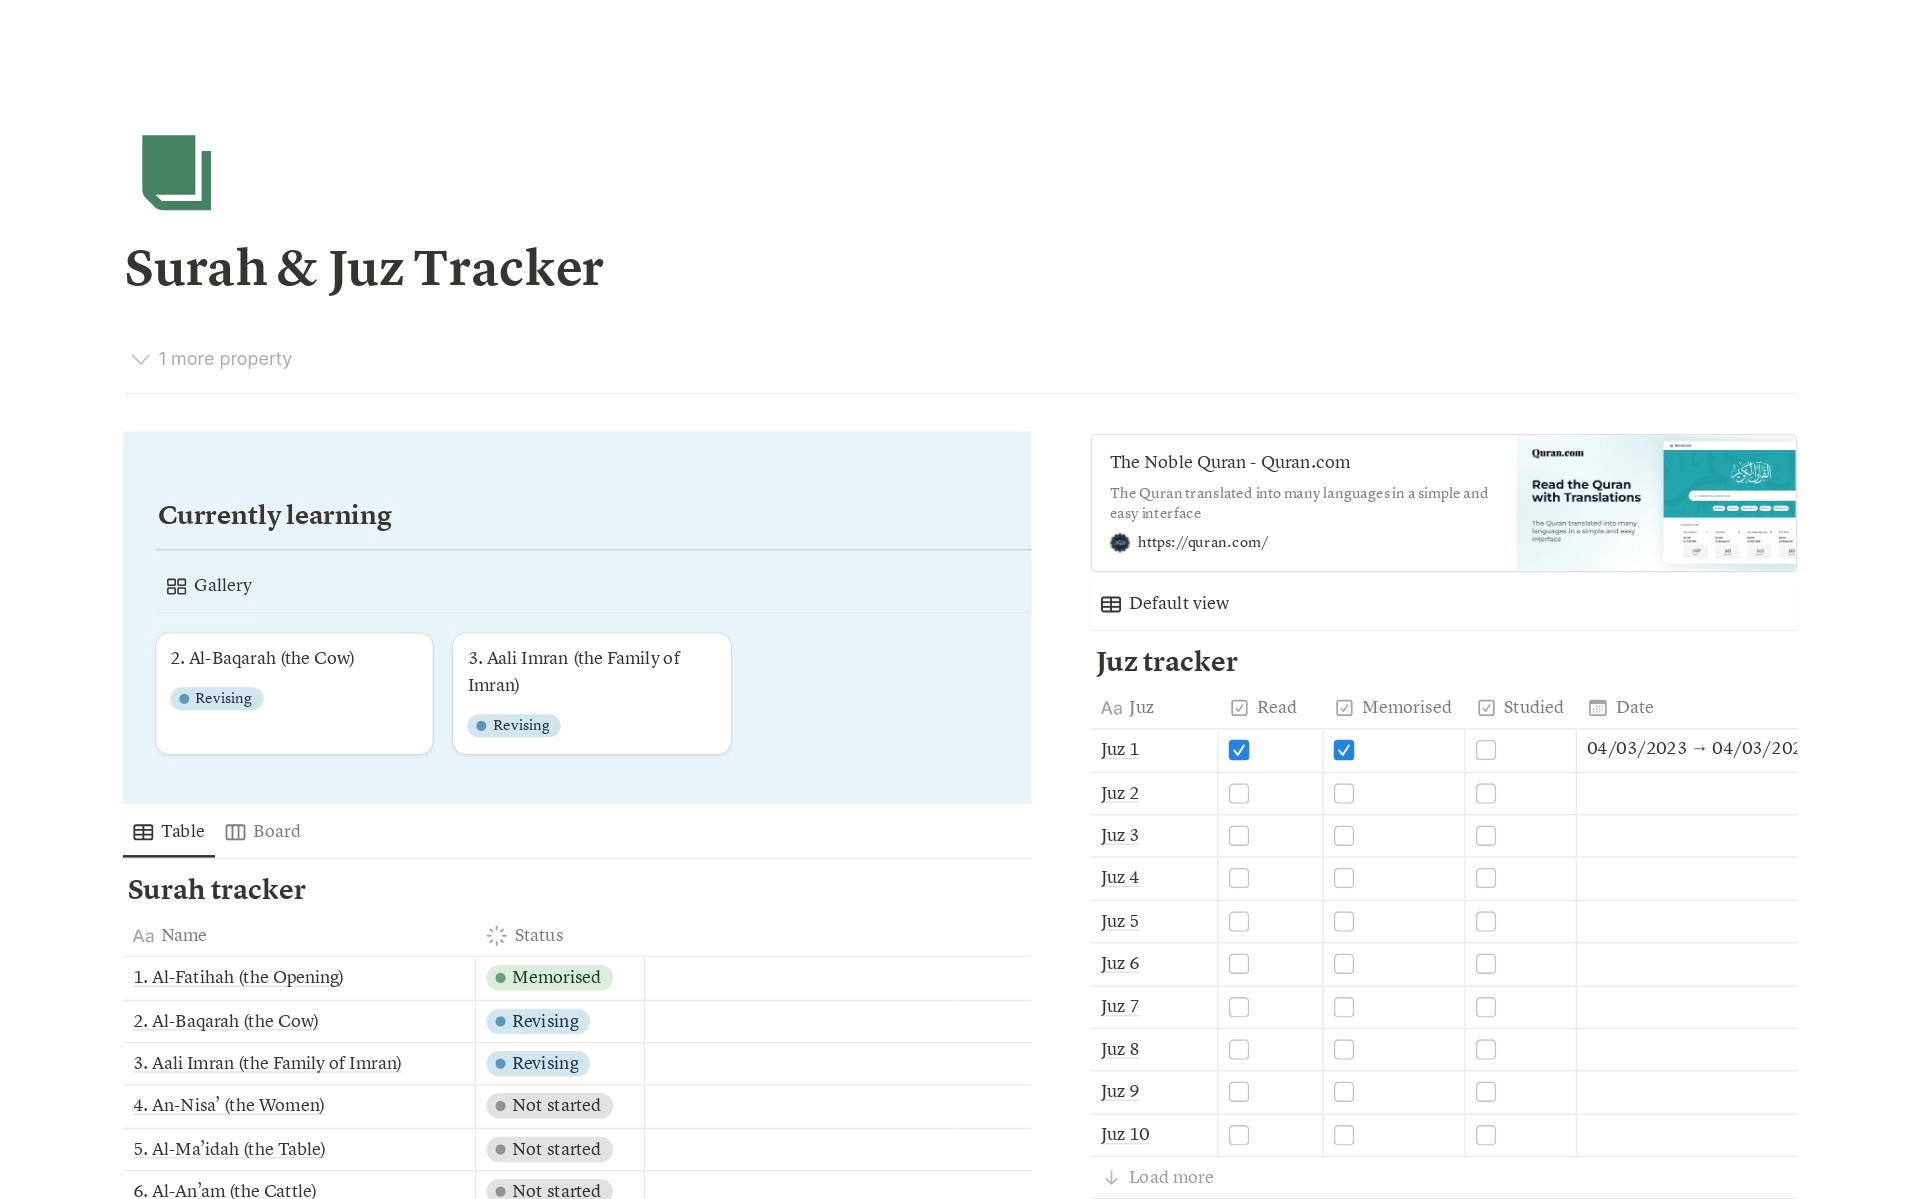Click the Gallery view grid icon
Viewport: 1920px width, 1199px height.
point(176,586)
